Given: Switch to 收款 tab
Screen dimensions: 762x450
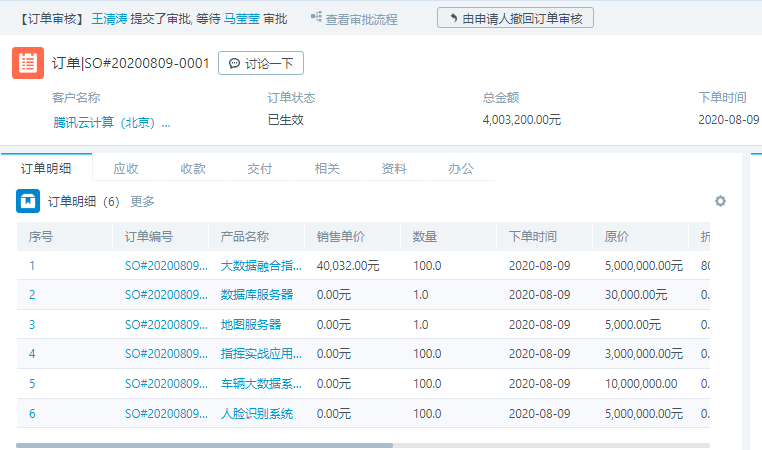Looking at the screenshot, I should [x=193, y=169].
